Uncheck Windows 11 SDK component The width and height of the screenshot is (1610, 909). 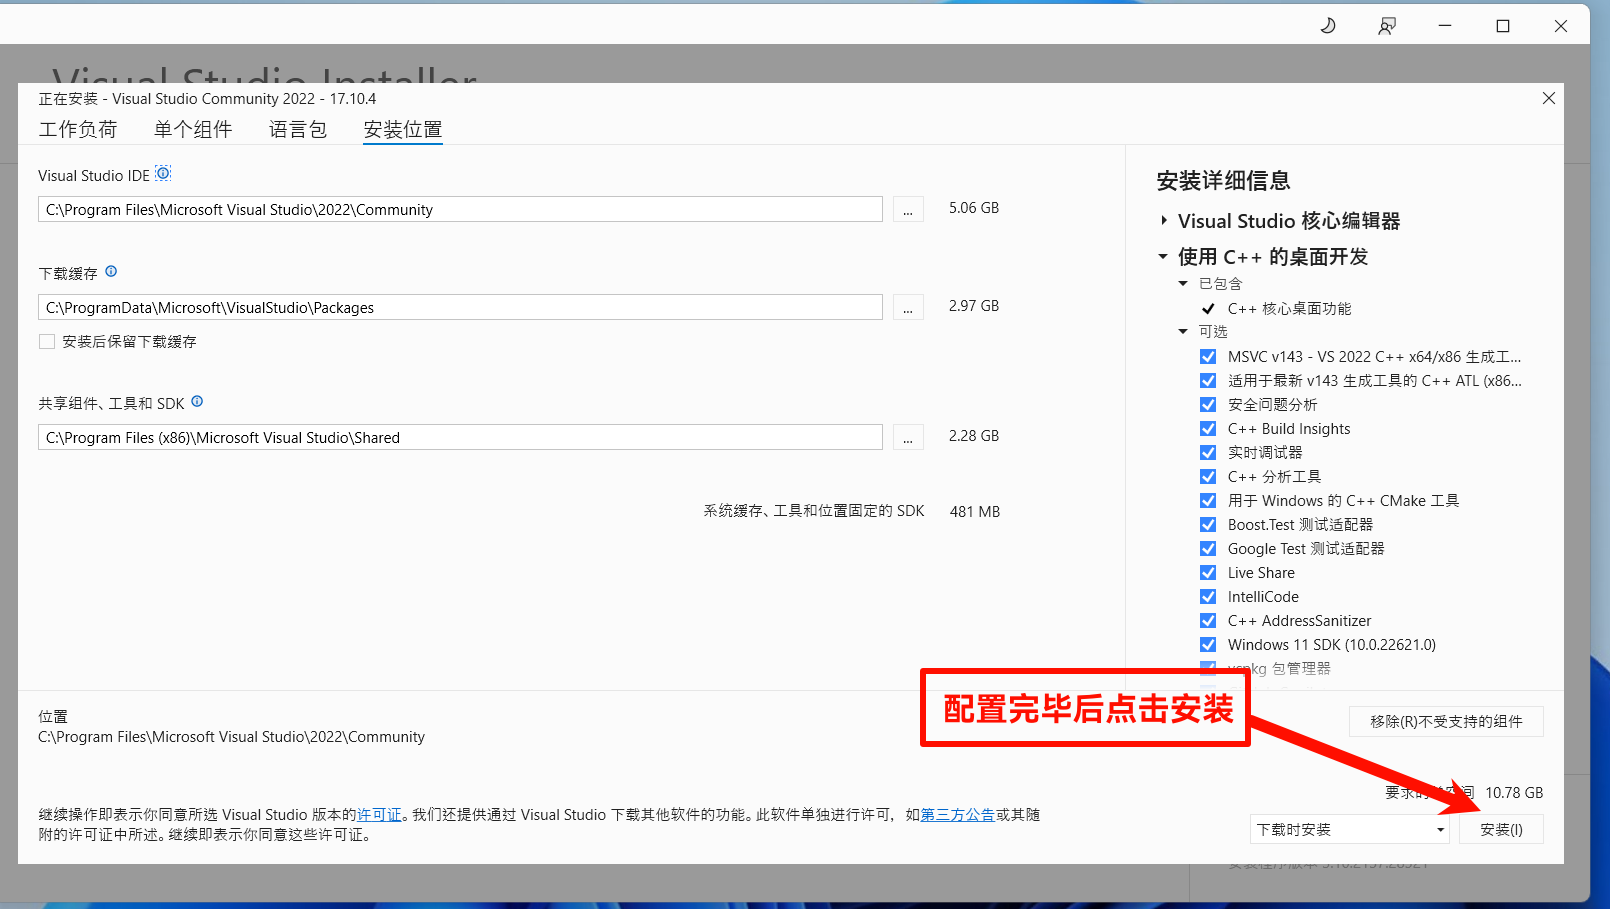click(x=1208, y=645)
